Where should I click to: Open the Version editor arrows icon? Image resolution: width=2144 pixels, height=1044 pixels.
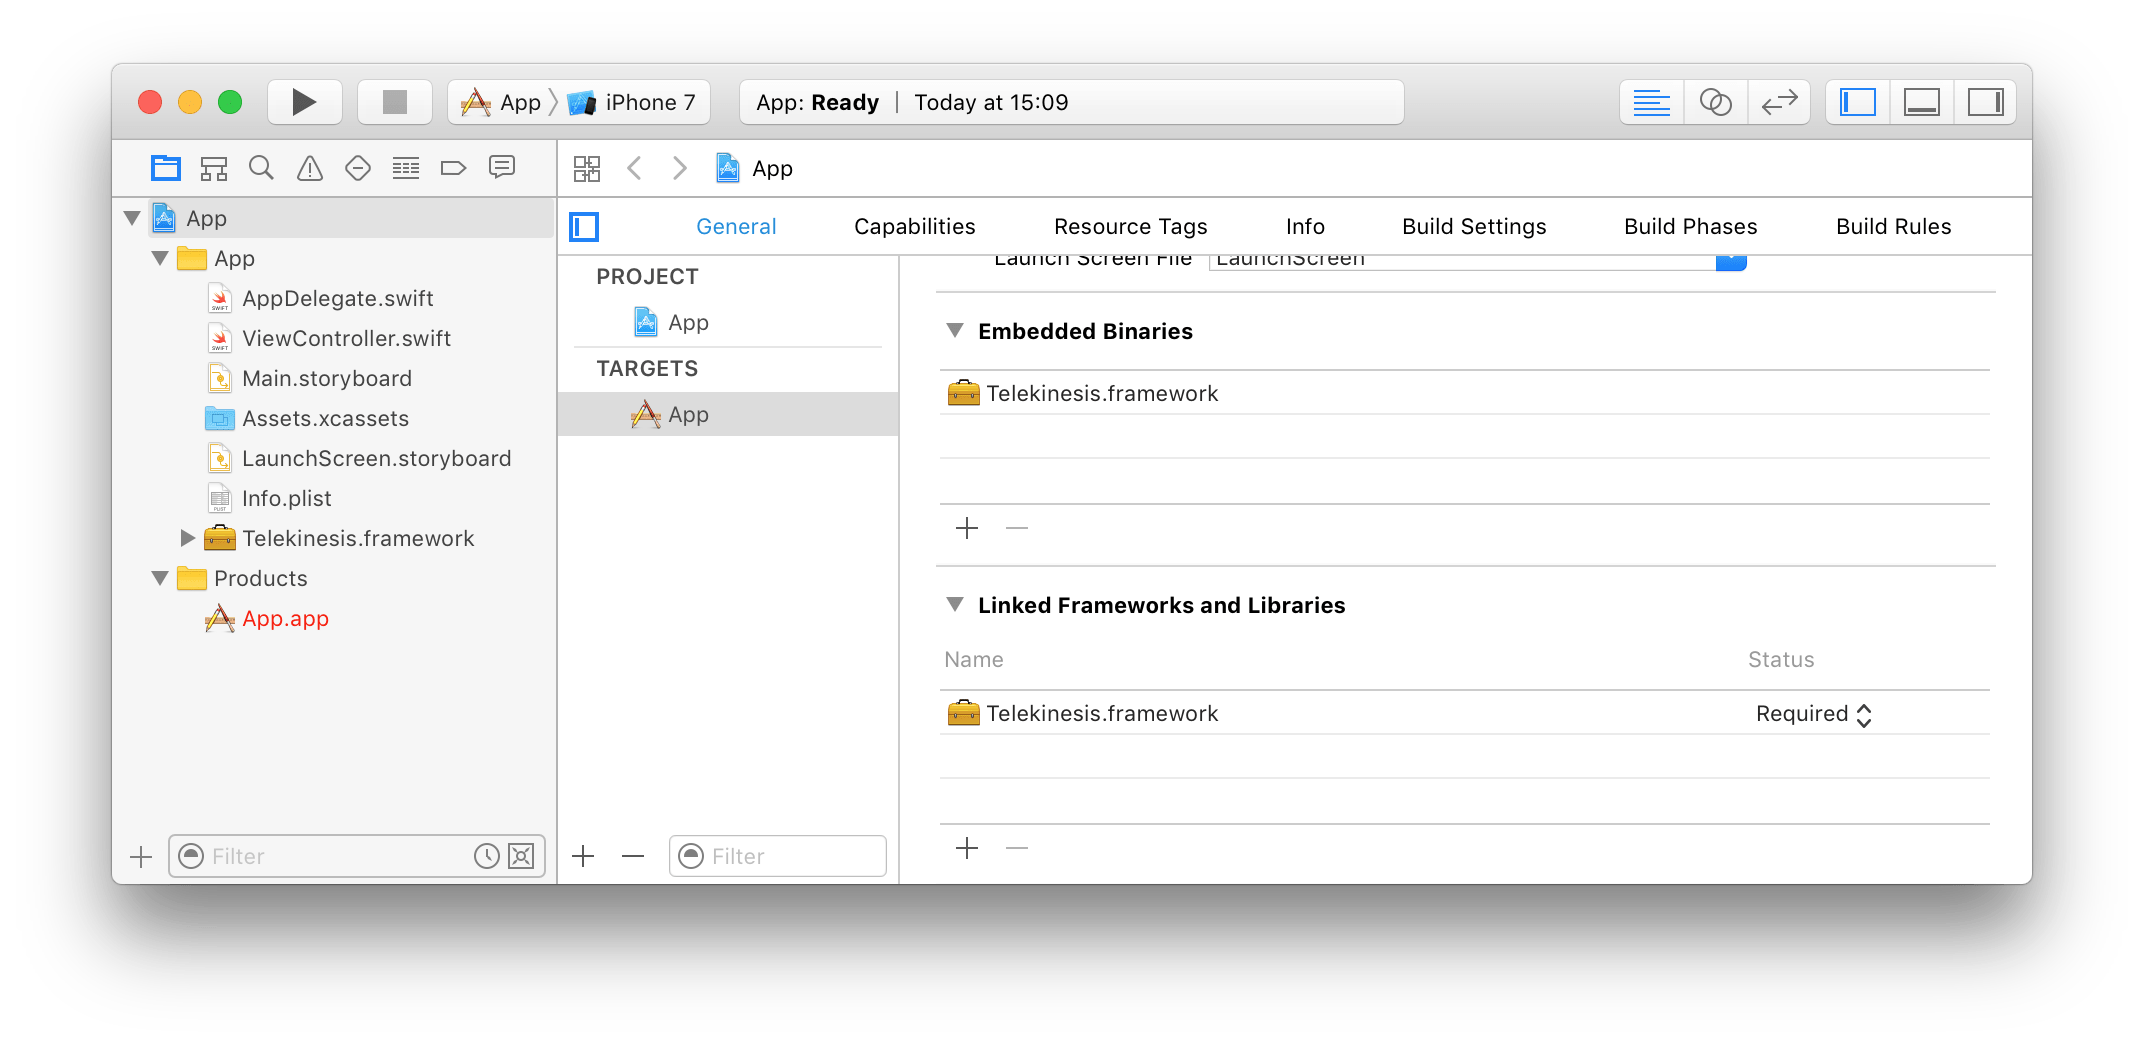(1779, 102)
